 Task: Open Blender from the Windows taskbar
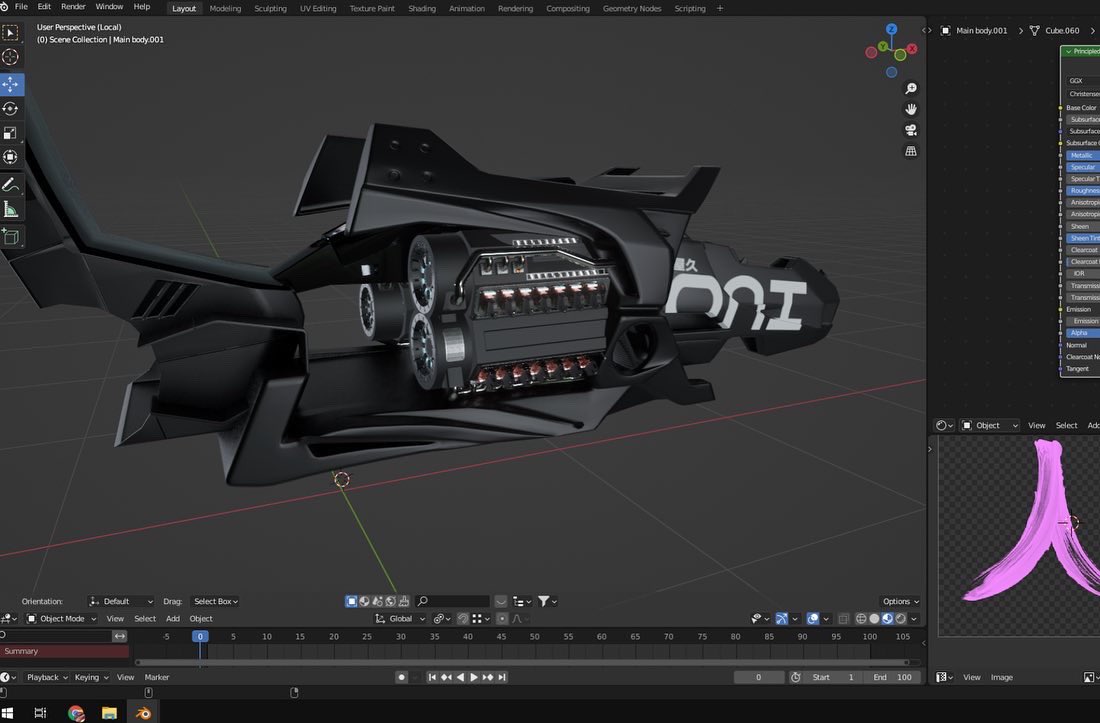tap(143, 712)
